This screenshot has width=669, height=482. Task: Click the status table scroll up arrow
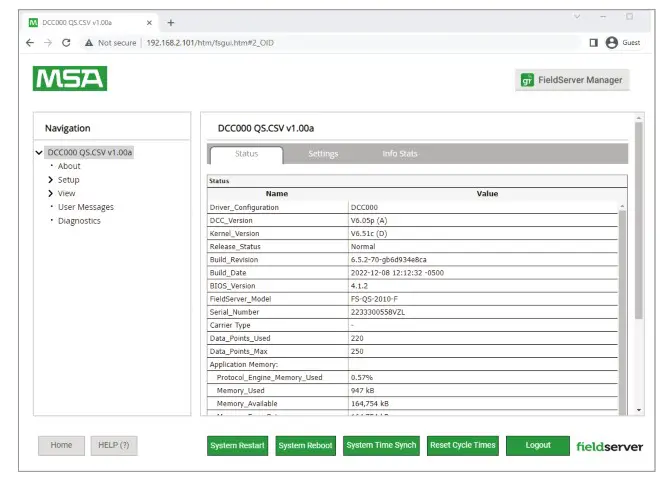(622, 206)
